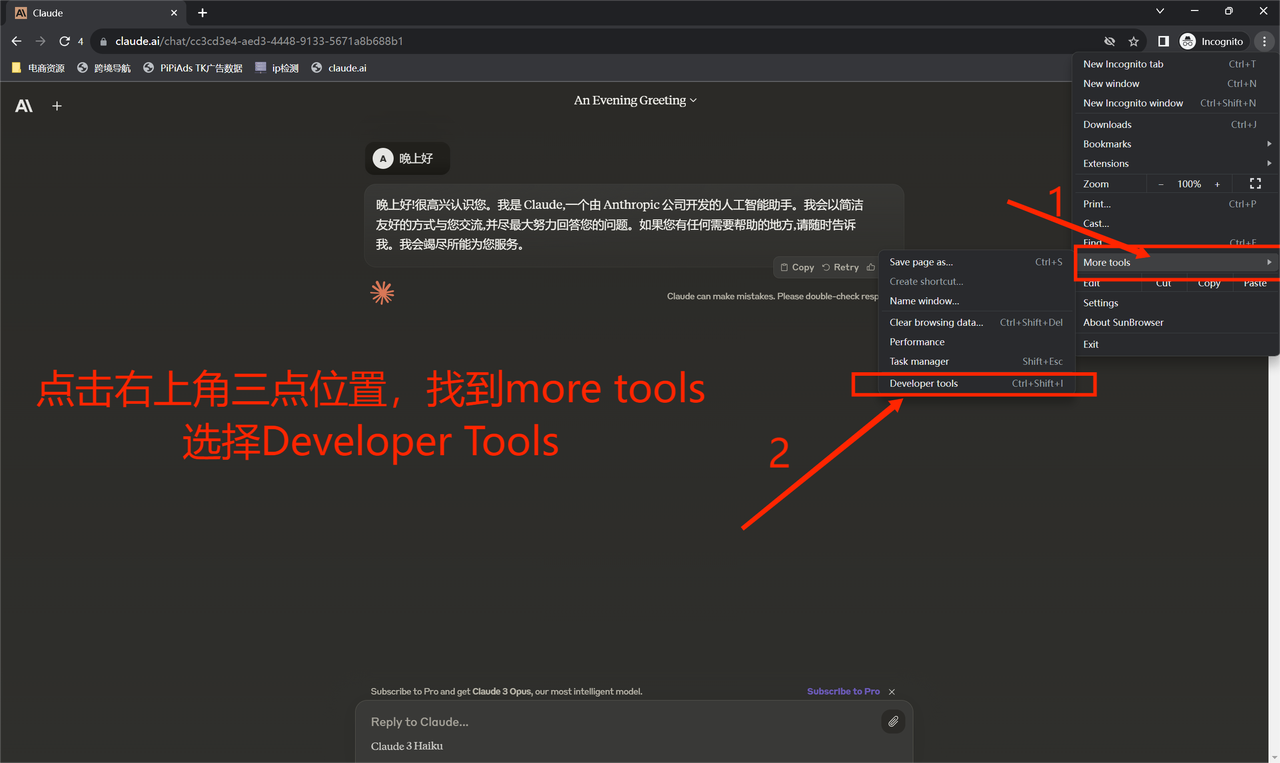
Task: Open About SunBrowser
Action: click(1175, 323)
